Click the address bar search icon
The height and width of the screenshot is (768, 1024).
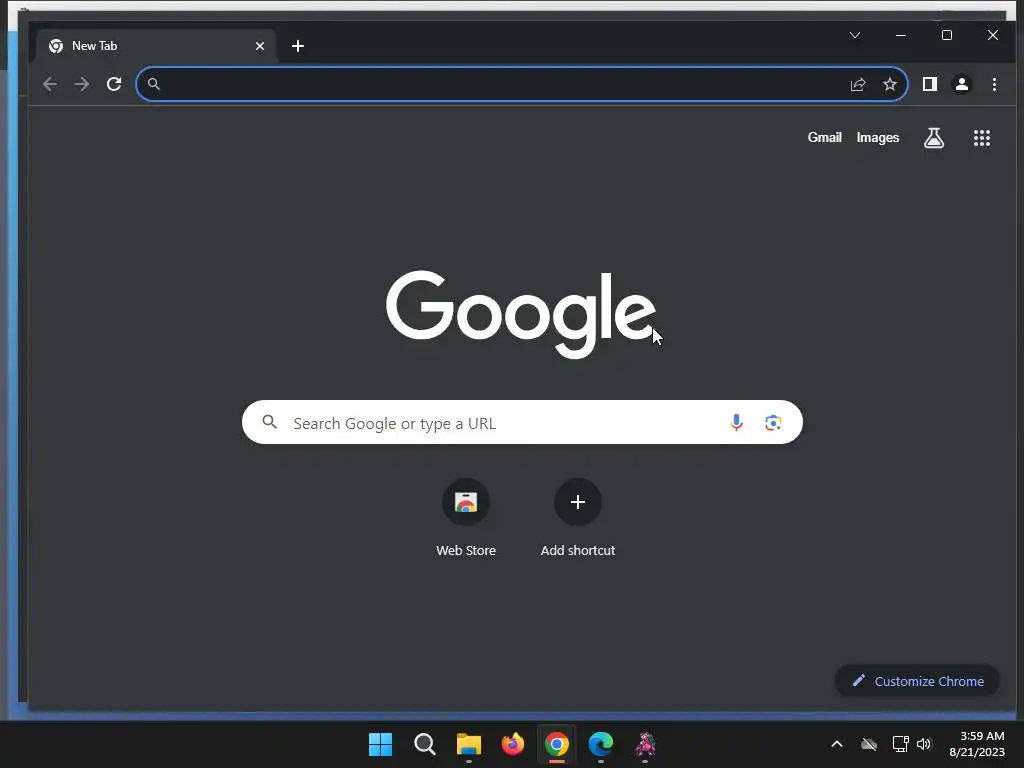(153, 84)
